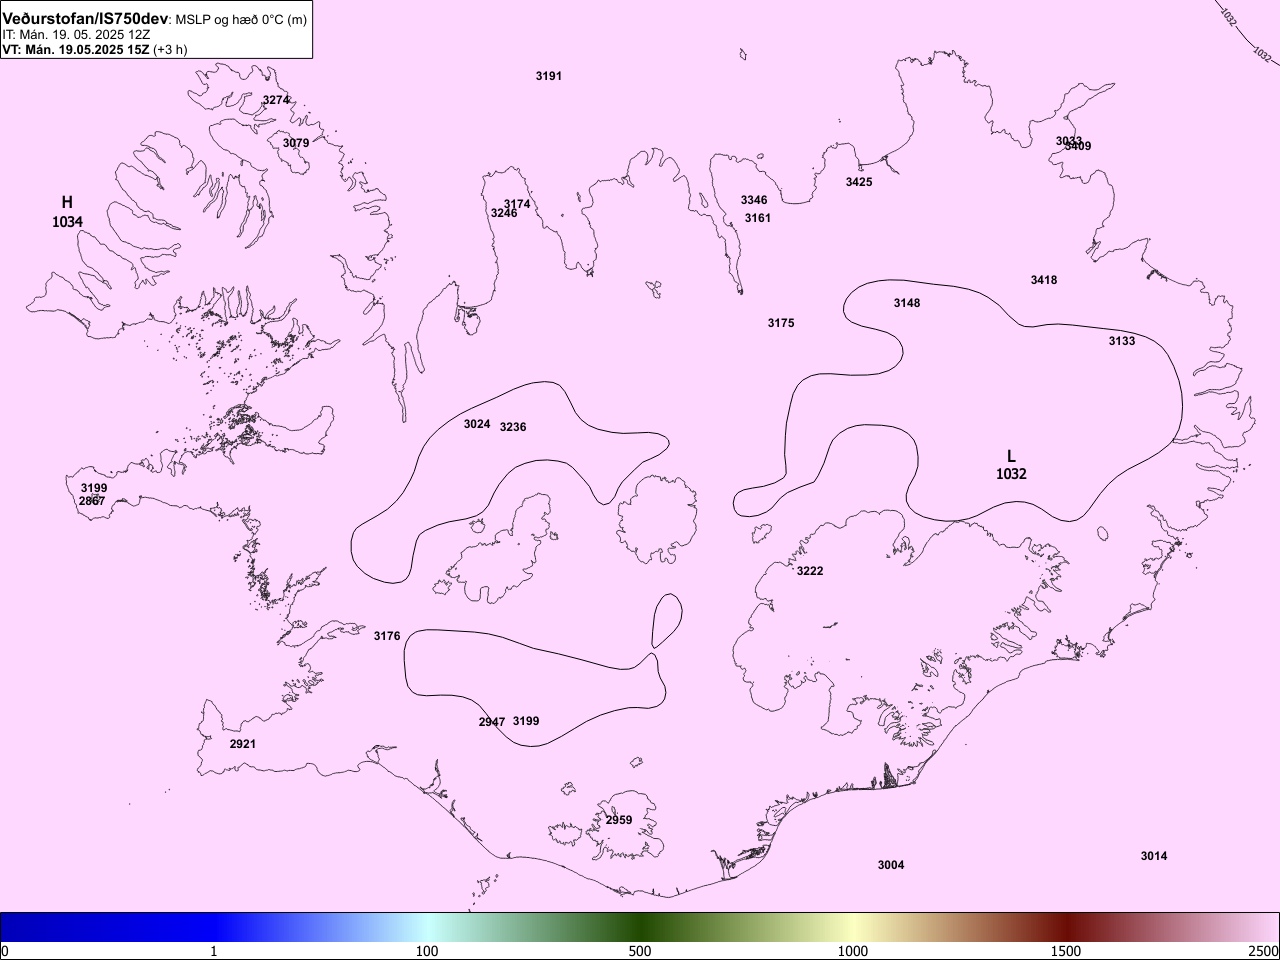Select the 3024 height value

[477, 424]
